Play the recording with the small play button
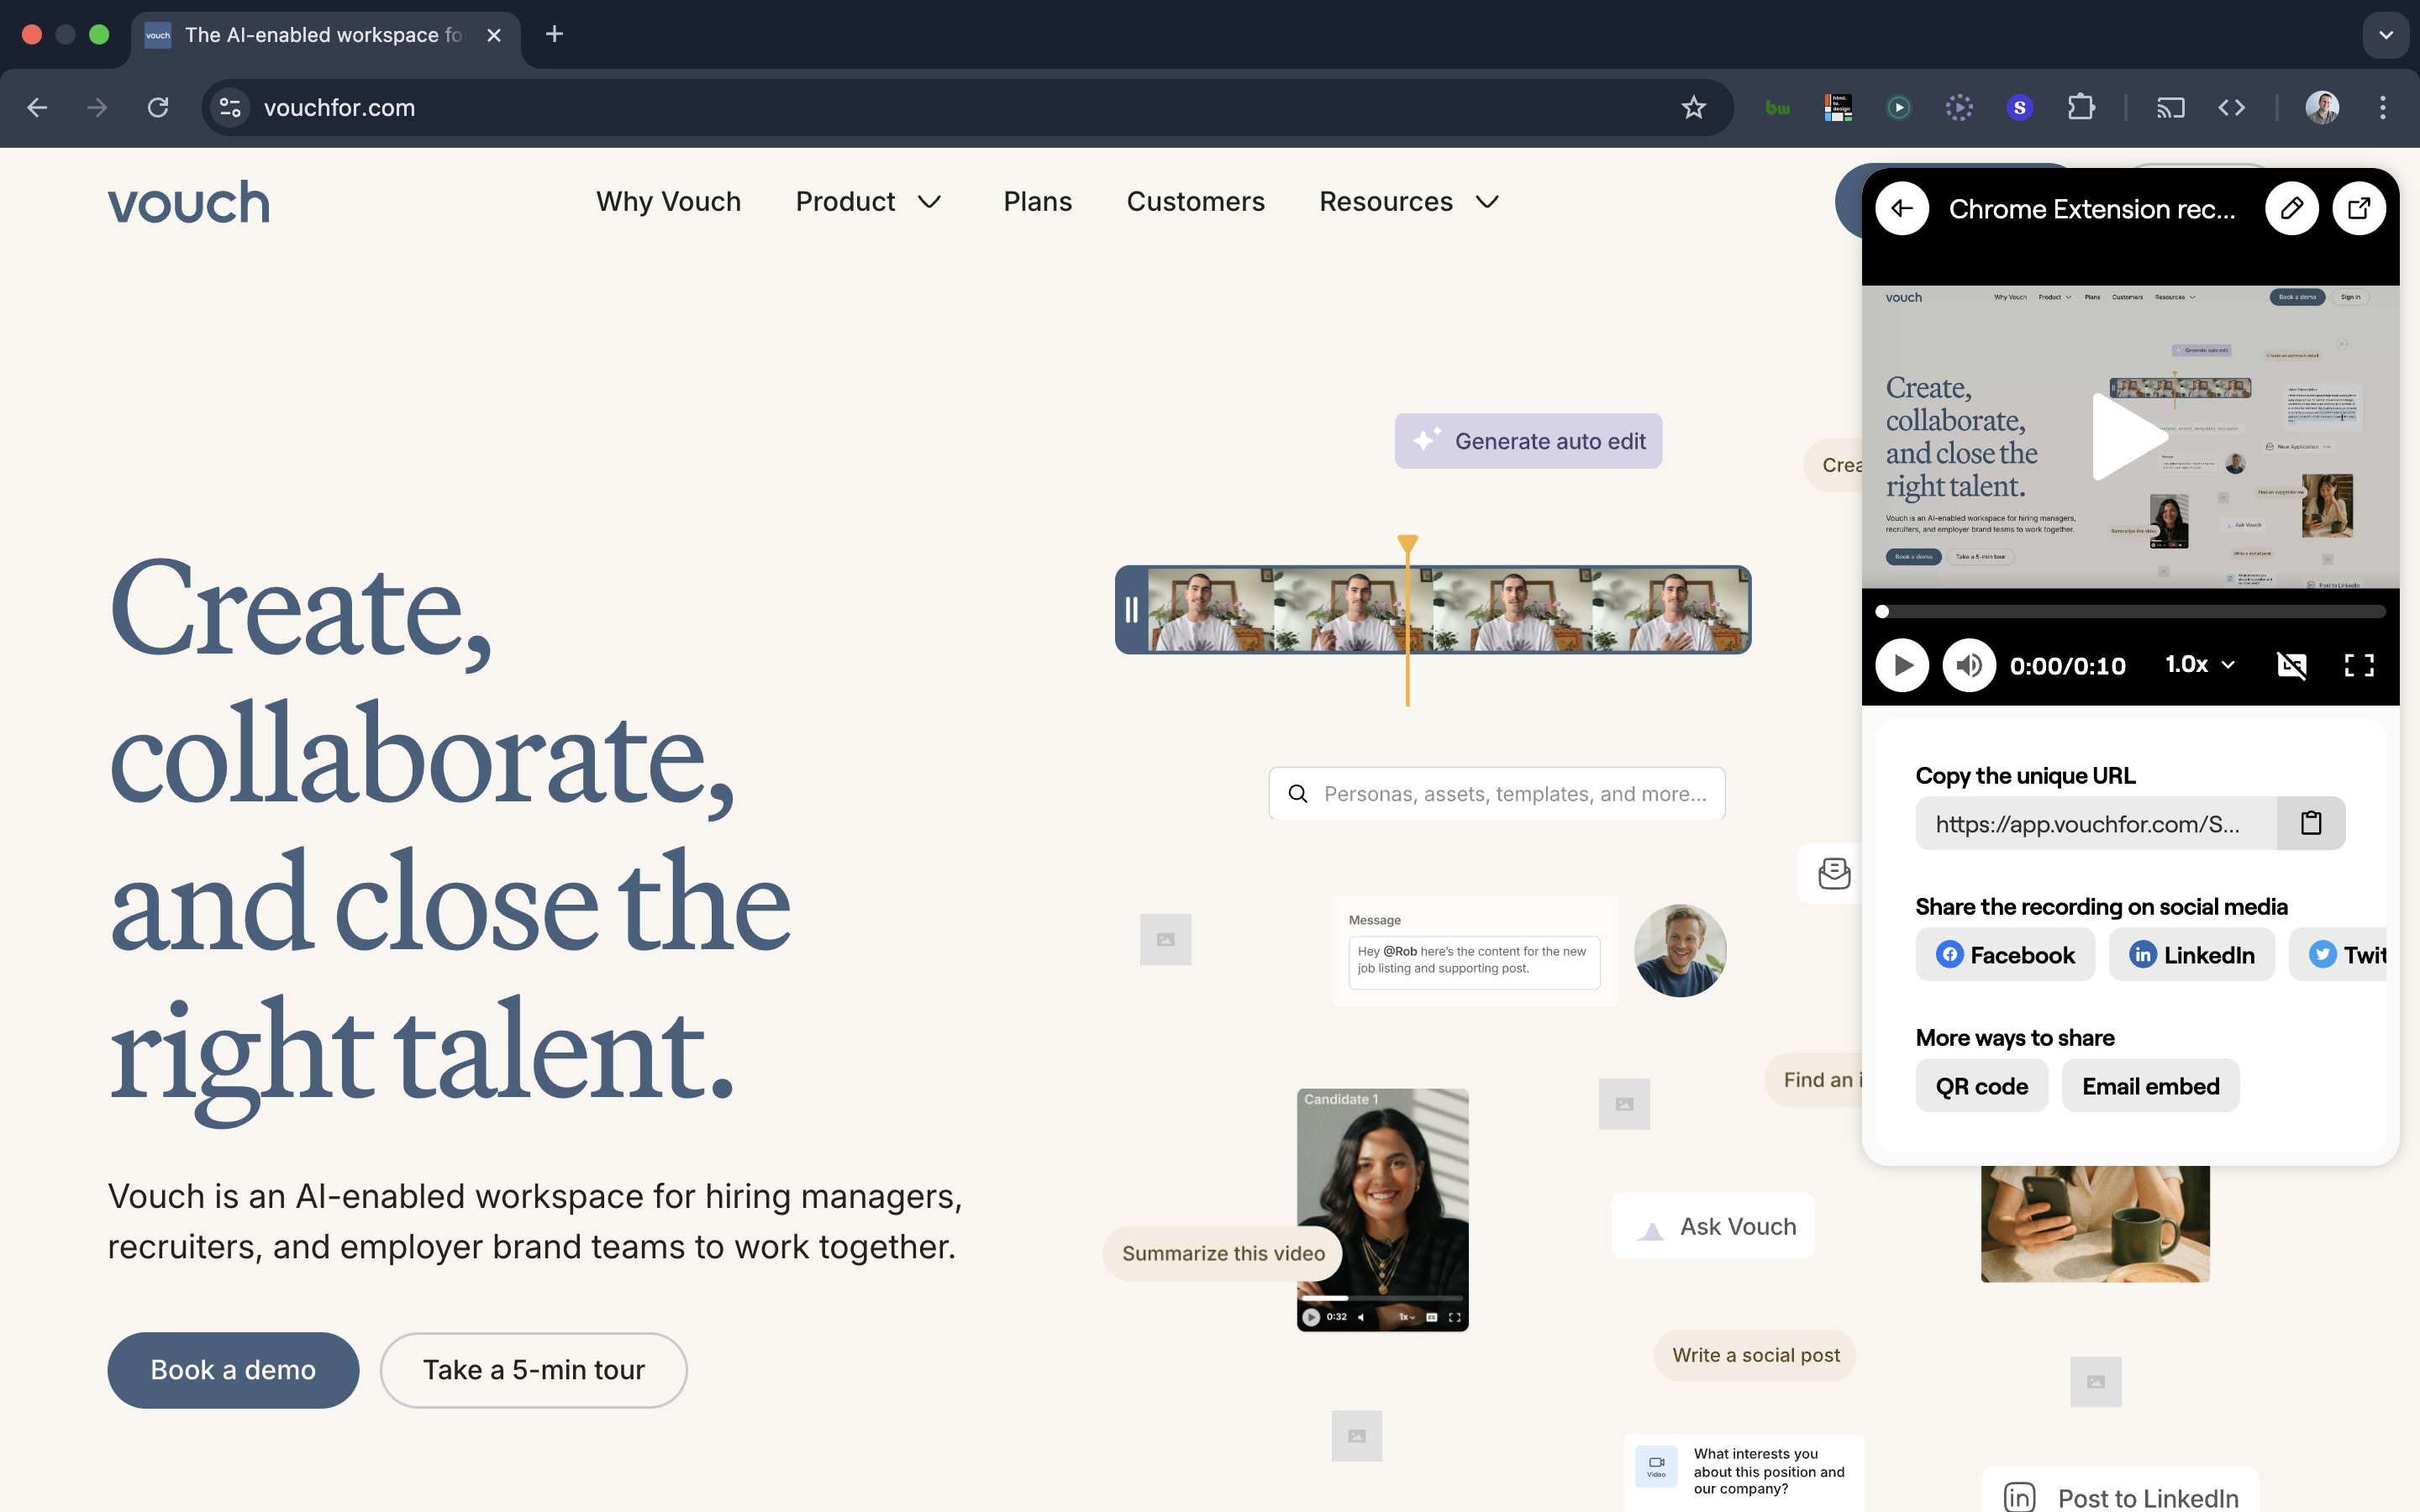 click(1901, 665)
